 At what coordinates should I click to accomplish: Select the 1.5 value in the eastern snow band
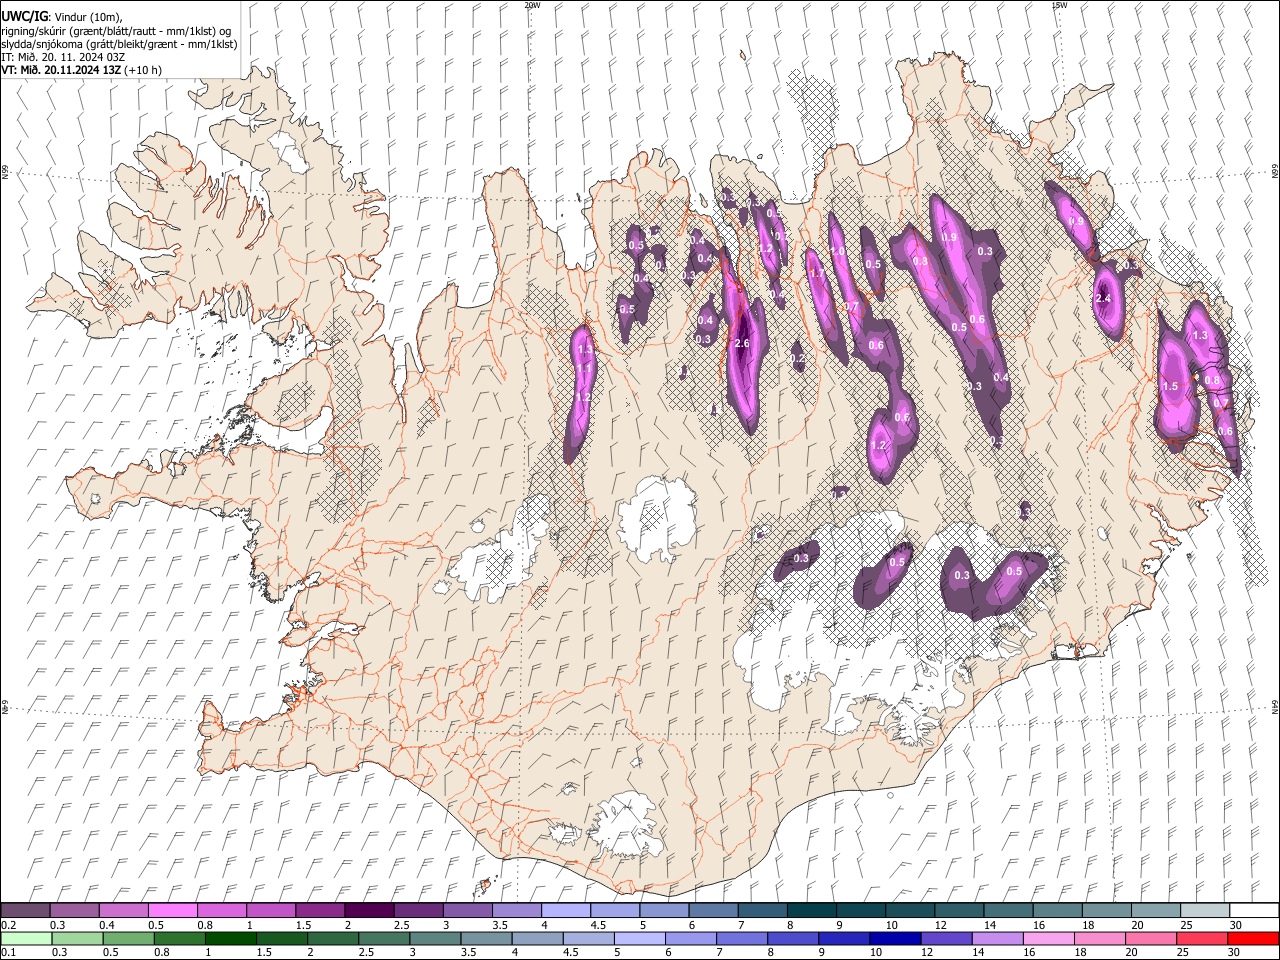pos(1170,386)
